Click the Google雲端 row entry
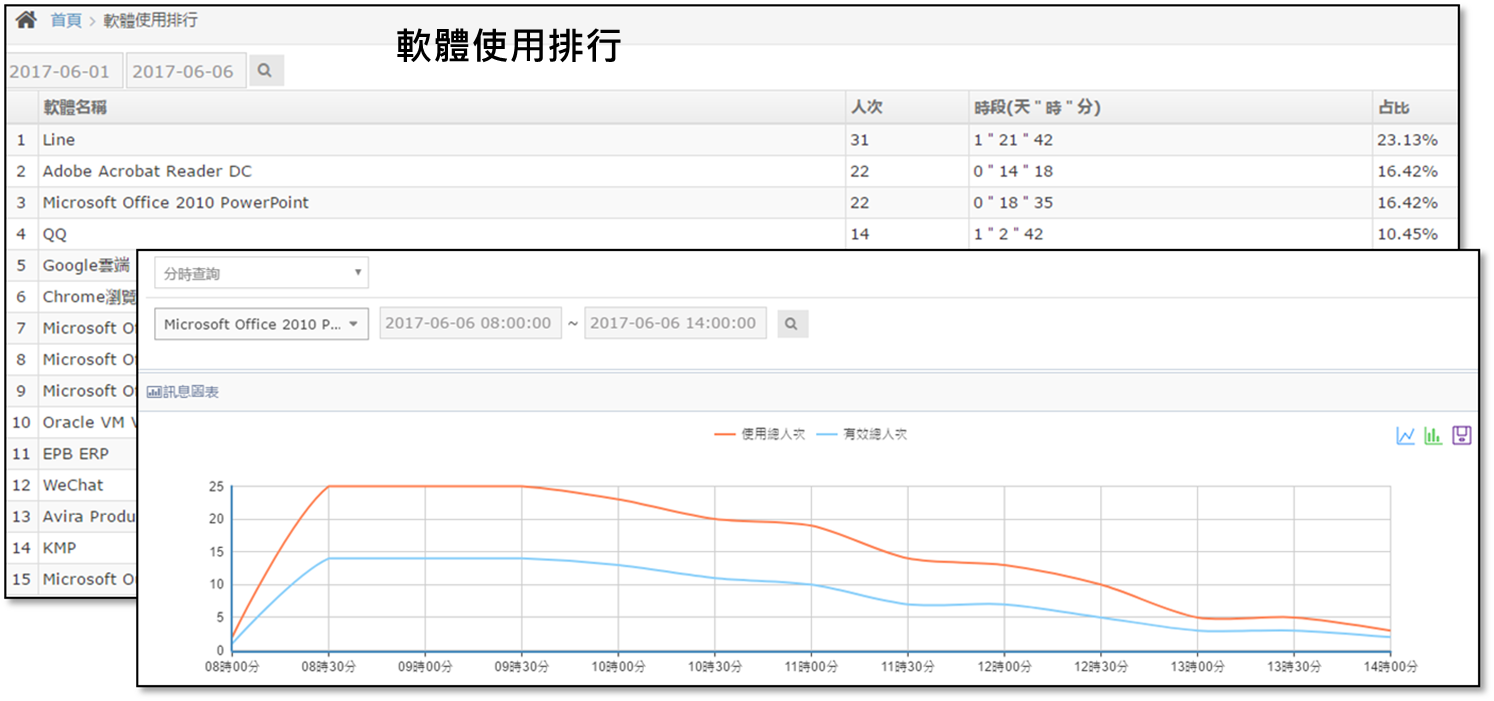The width and height of the screenshot is (1494, 701). pos(86,265)
